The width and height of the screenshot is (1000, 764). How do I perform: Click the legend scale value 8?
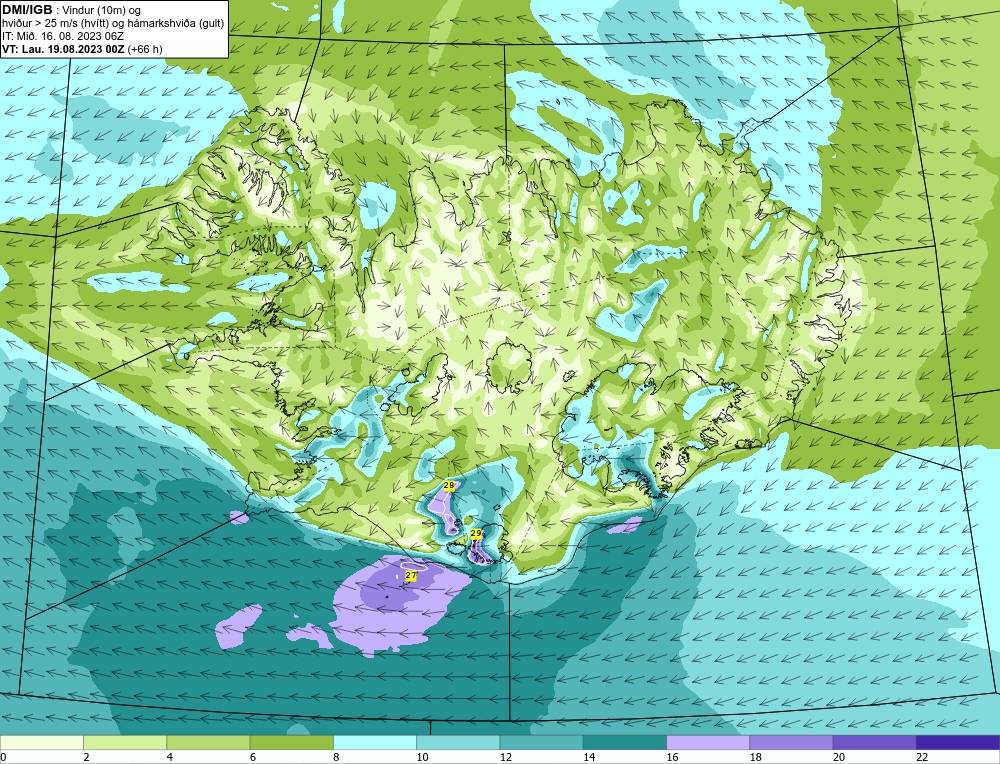pyautogui.click(x=336, y=757)
